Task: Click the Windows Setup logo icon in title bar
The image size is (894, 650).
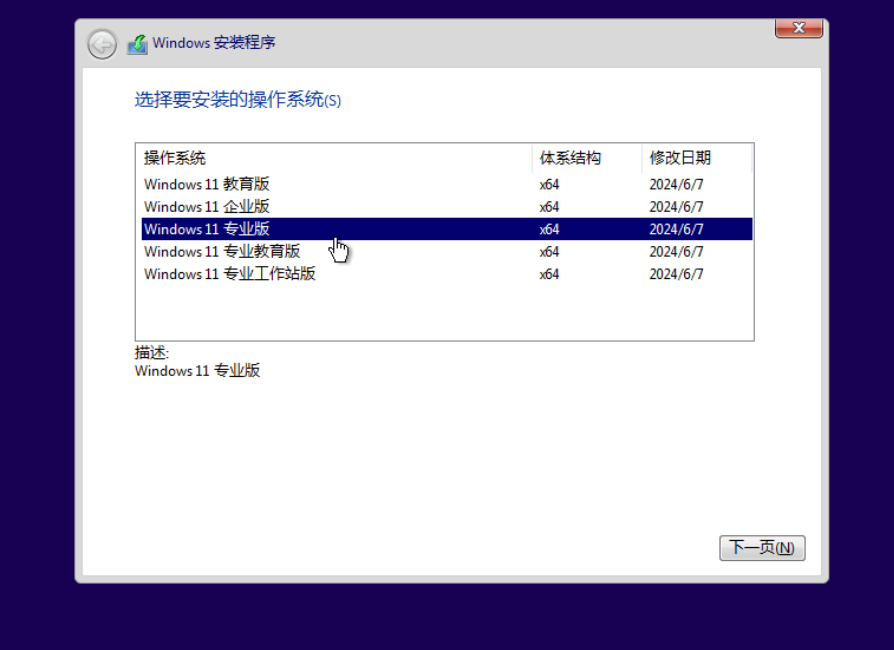Action: (138, 43)
